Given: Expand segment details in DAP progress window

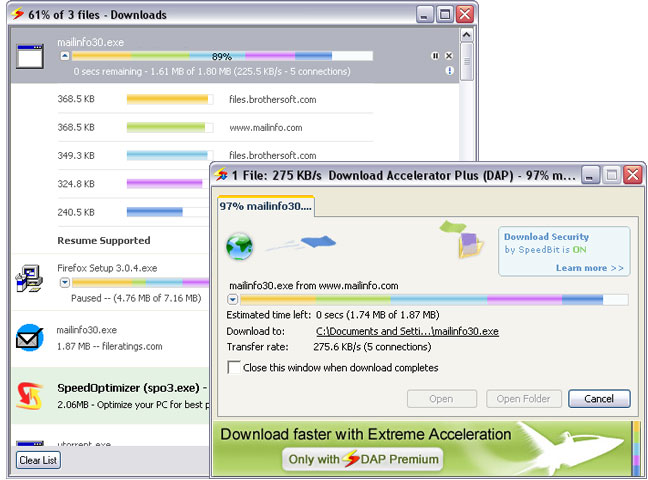Looking at the screenshot, I should tap(233, 299).
